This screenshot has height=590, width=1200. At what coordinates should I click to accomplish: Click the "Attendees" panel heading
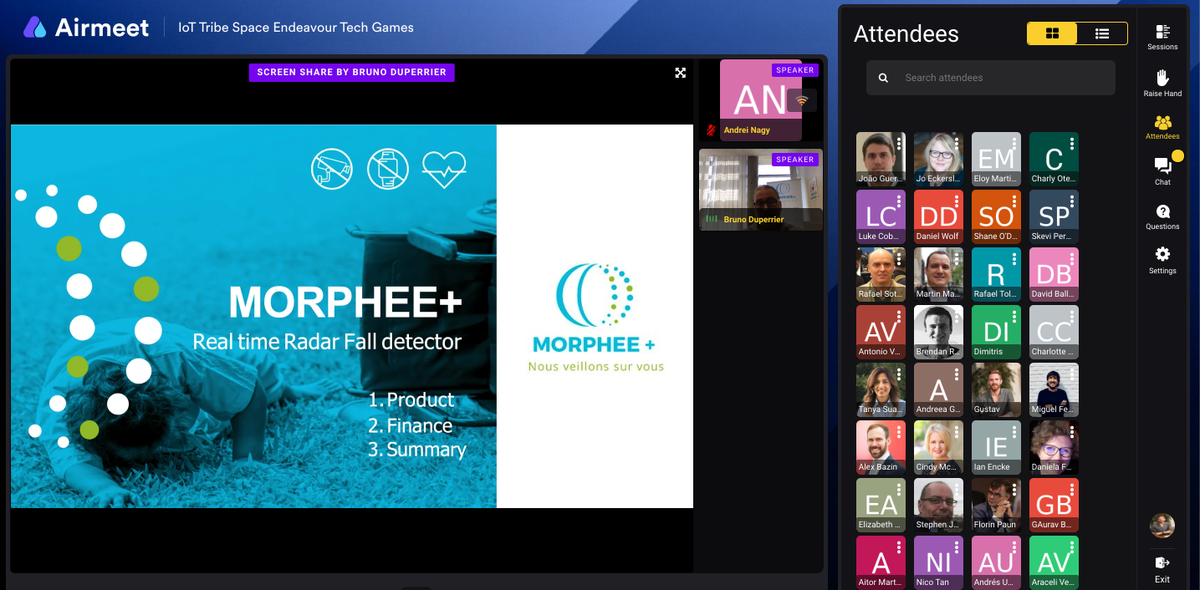tap(906, 34)
